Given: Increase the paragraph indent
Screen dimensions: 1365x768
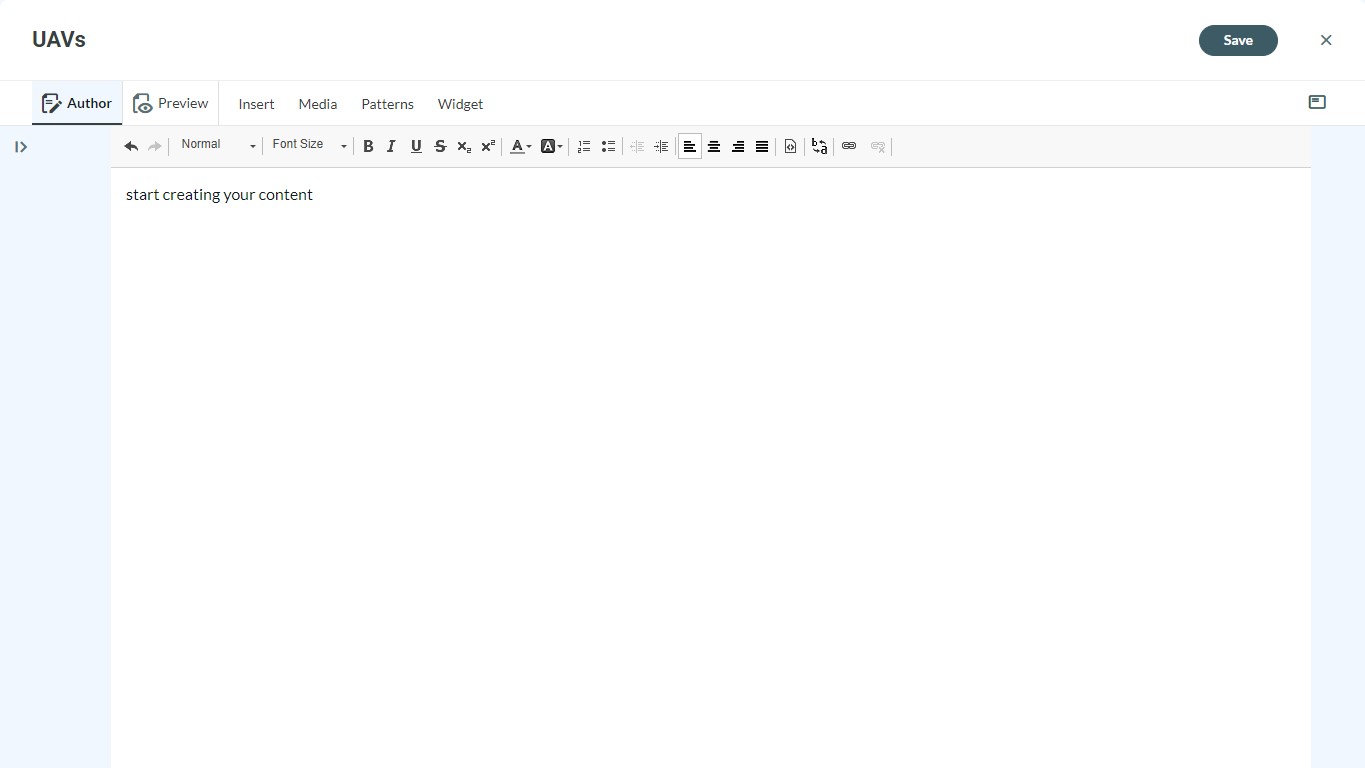Looking at the screenshot, I should [661, 146].
